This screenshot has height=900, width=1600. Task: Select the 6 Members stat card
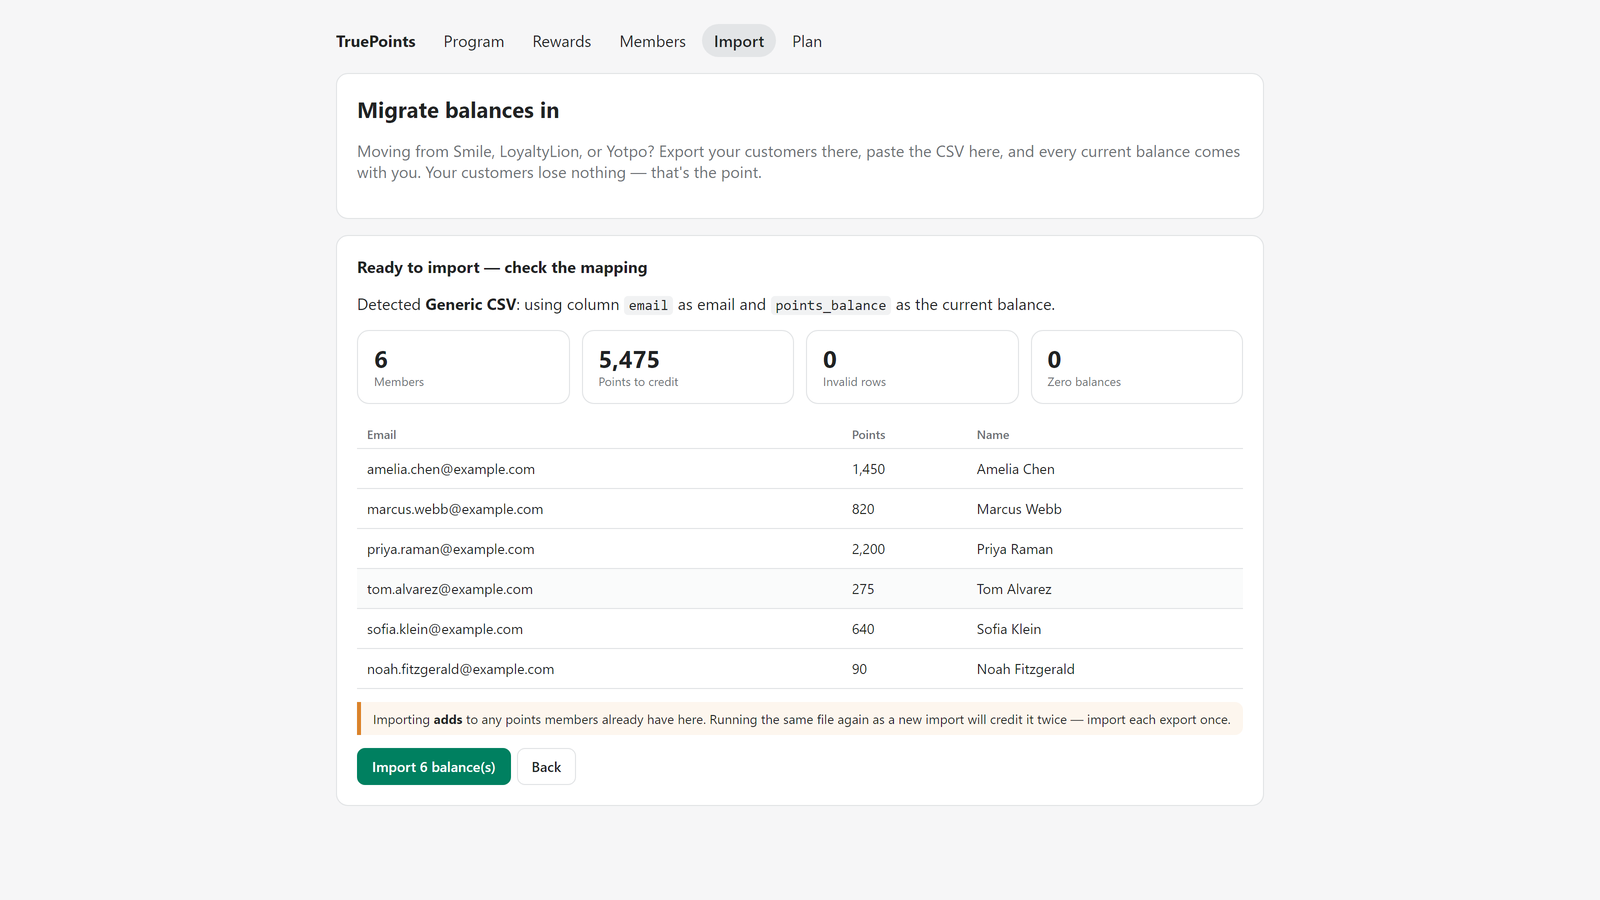coord(463,367)
